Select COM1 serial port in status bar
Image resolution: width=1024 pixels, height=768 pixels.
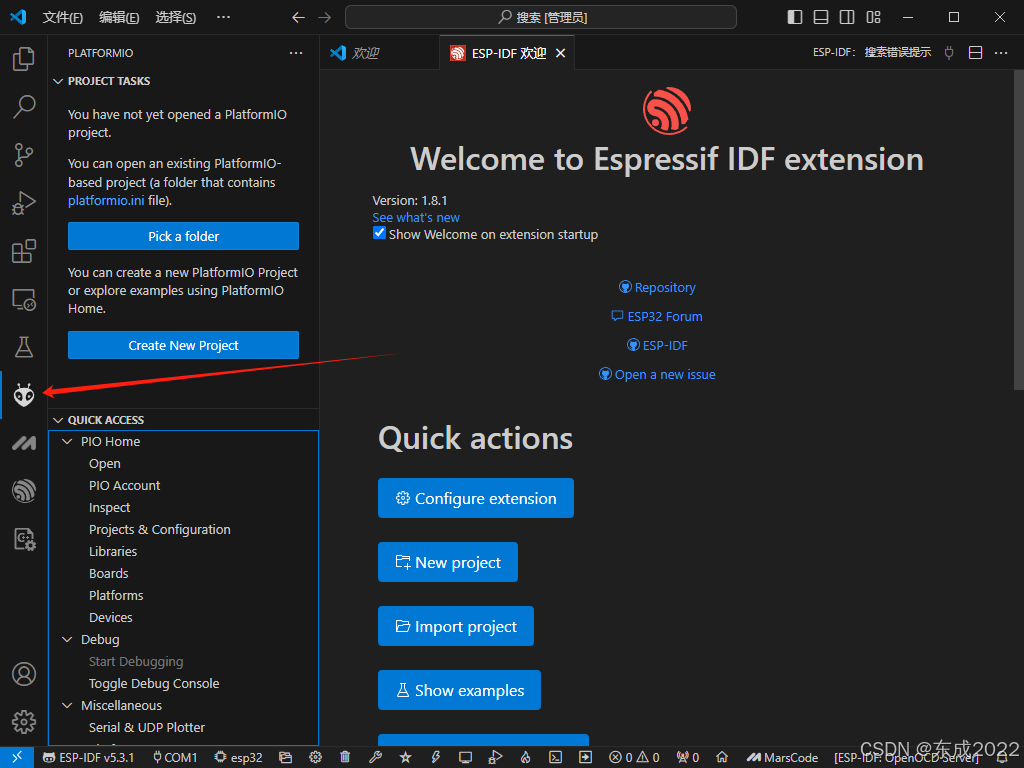click(174, 758)
